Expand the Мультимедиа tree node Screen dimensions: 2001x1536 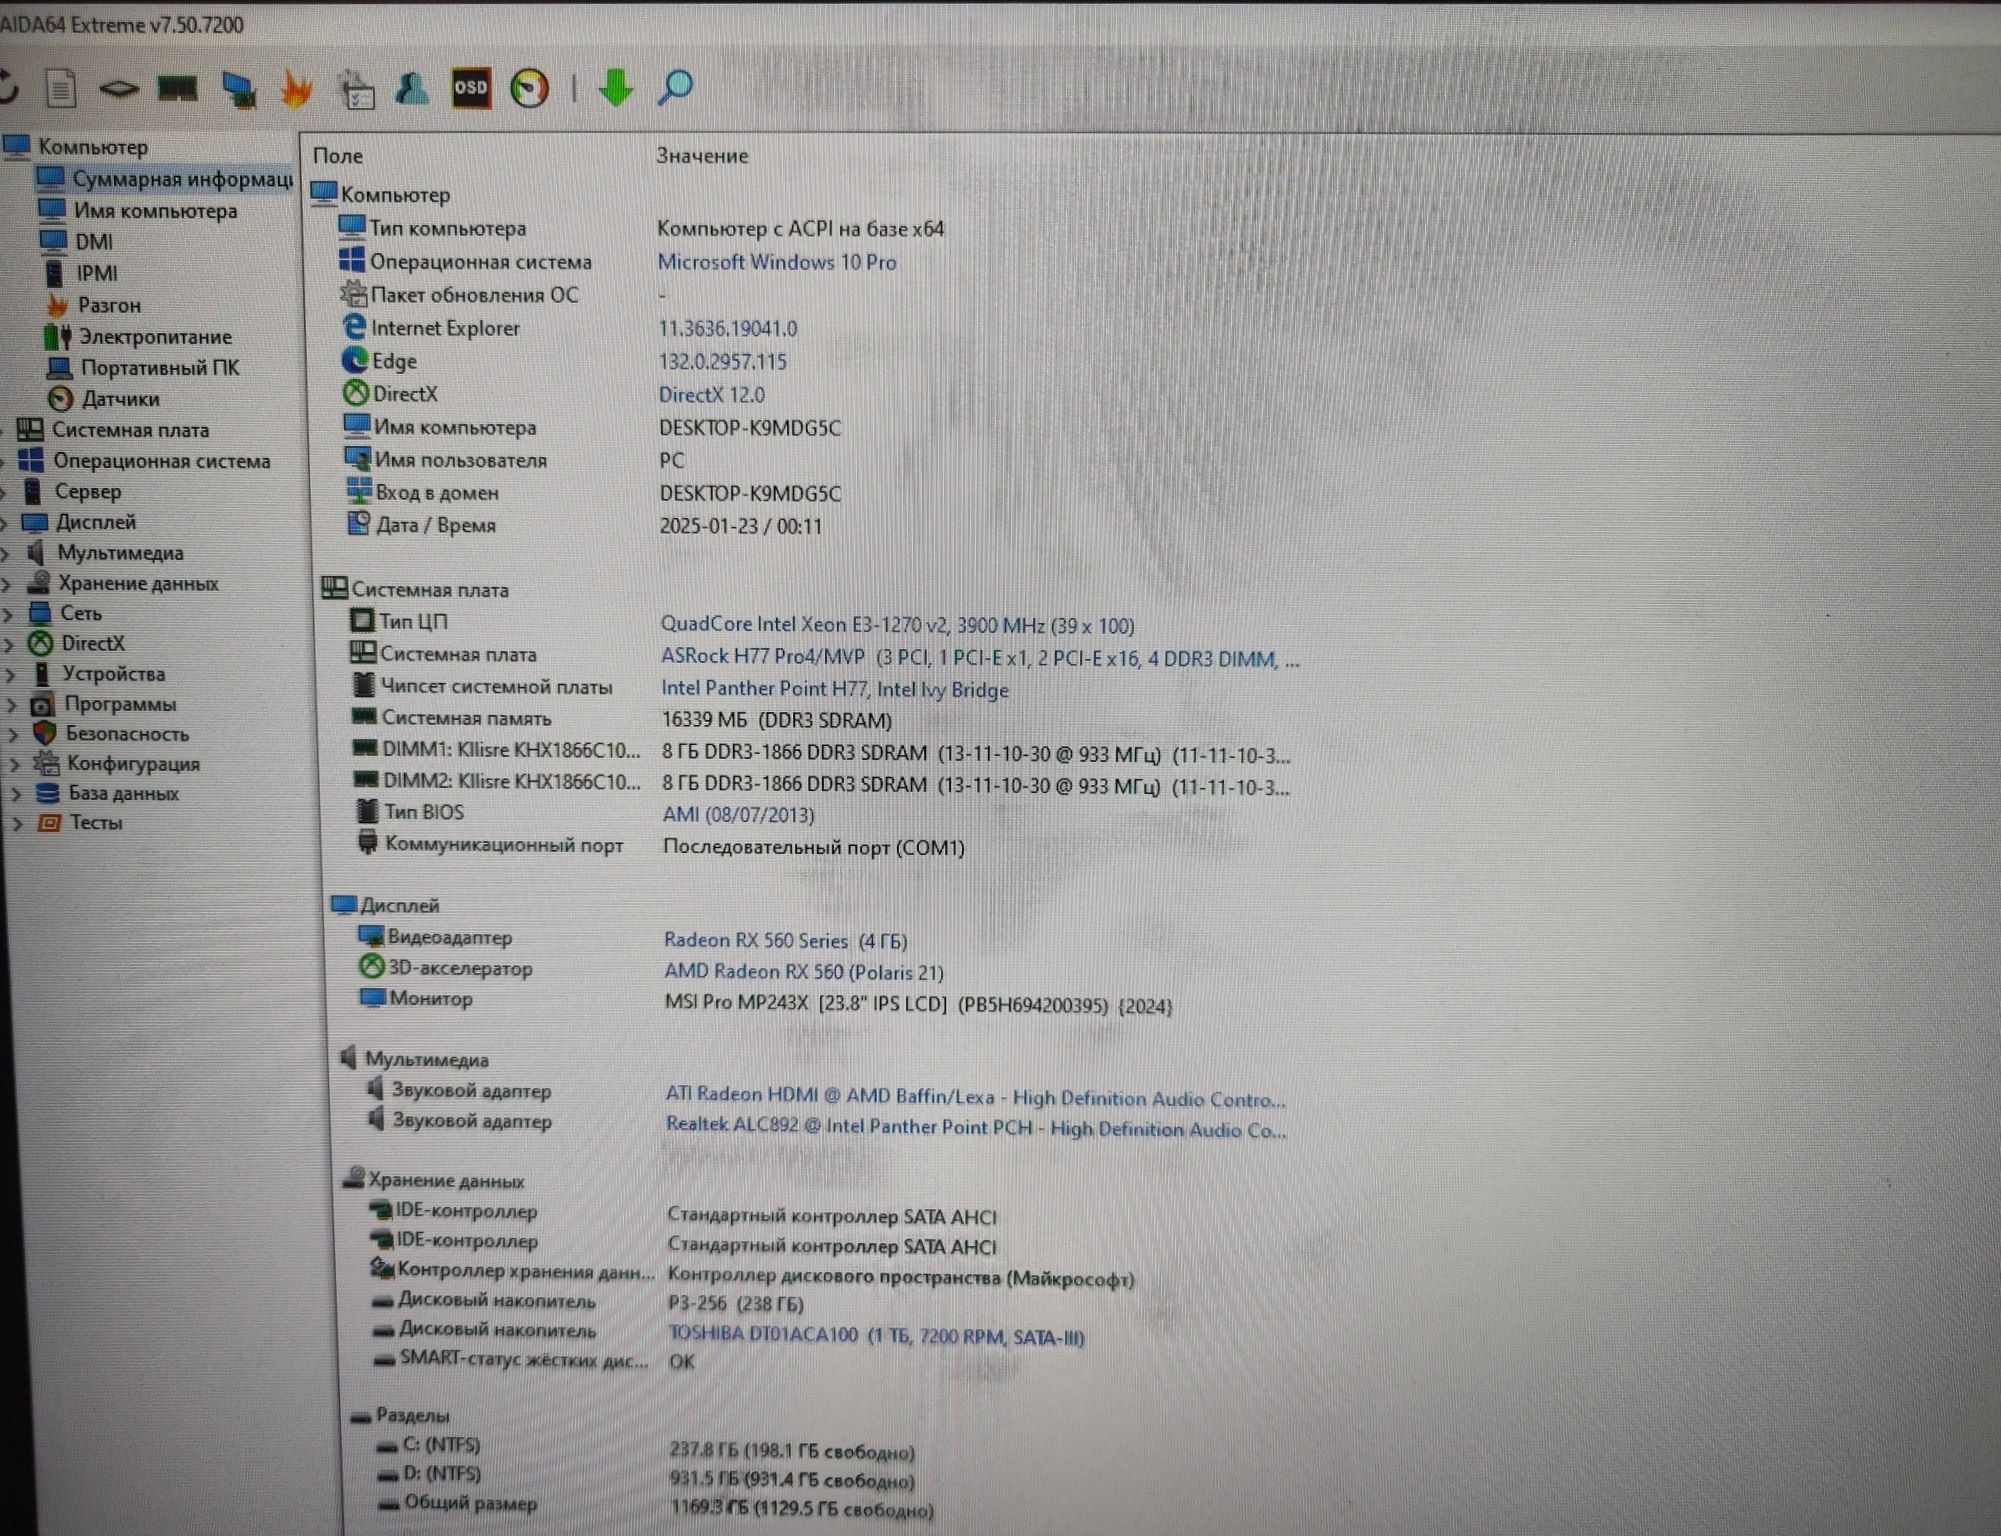coord(6,554)
